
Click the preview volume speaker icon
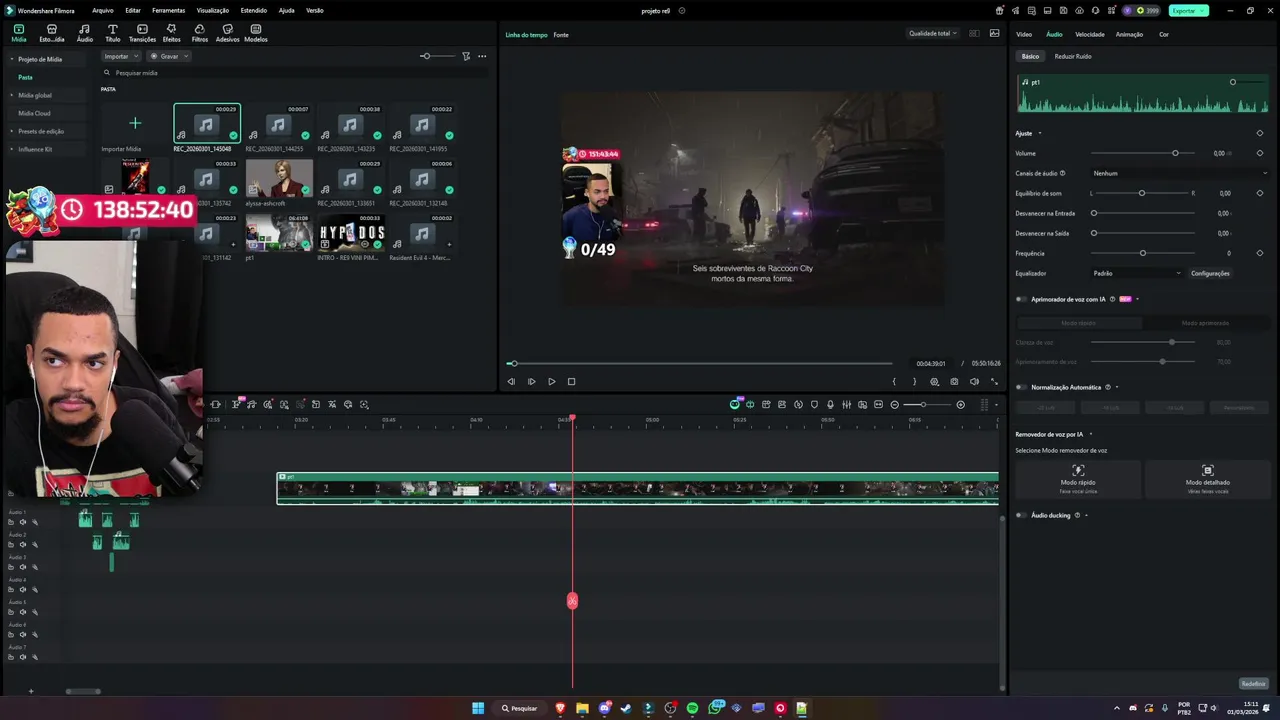[x=974, y=381]
